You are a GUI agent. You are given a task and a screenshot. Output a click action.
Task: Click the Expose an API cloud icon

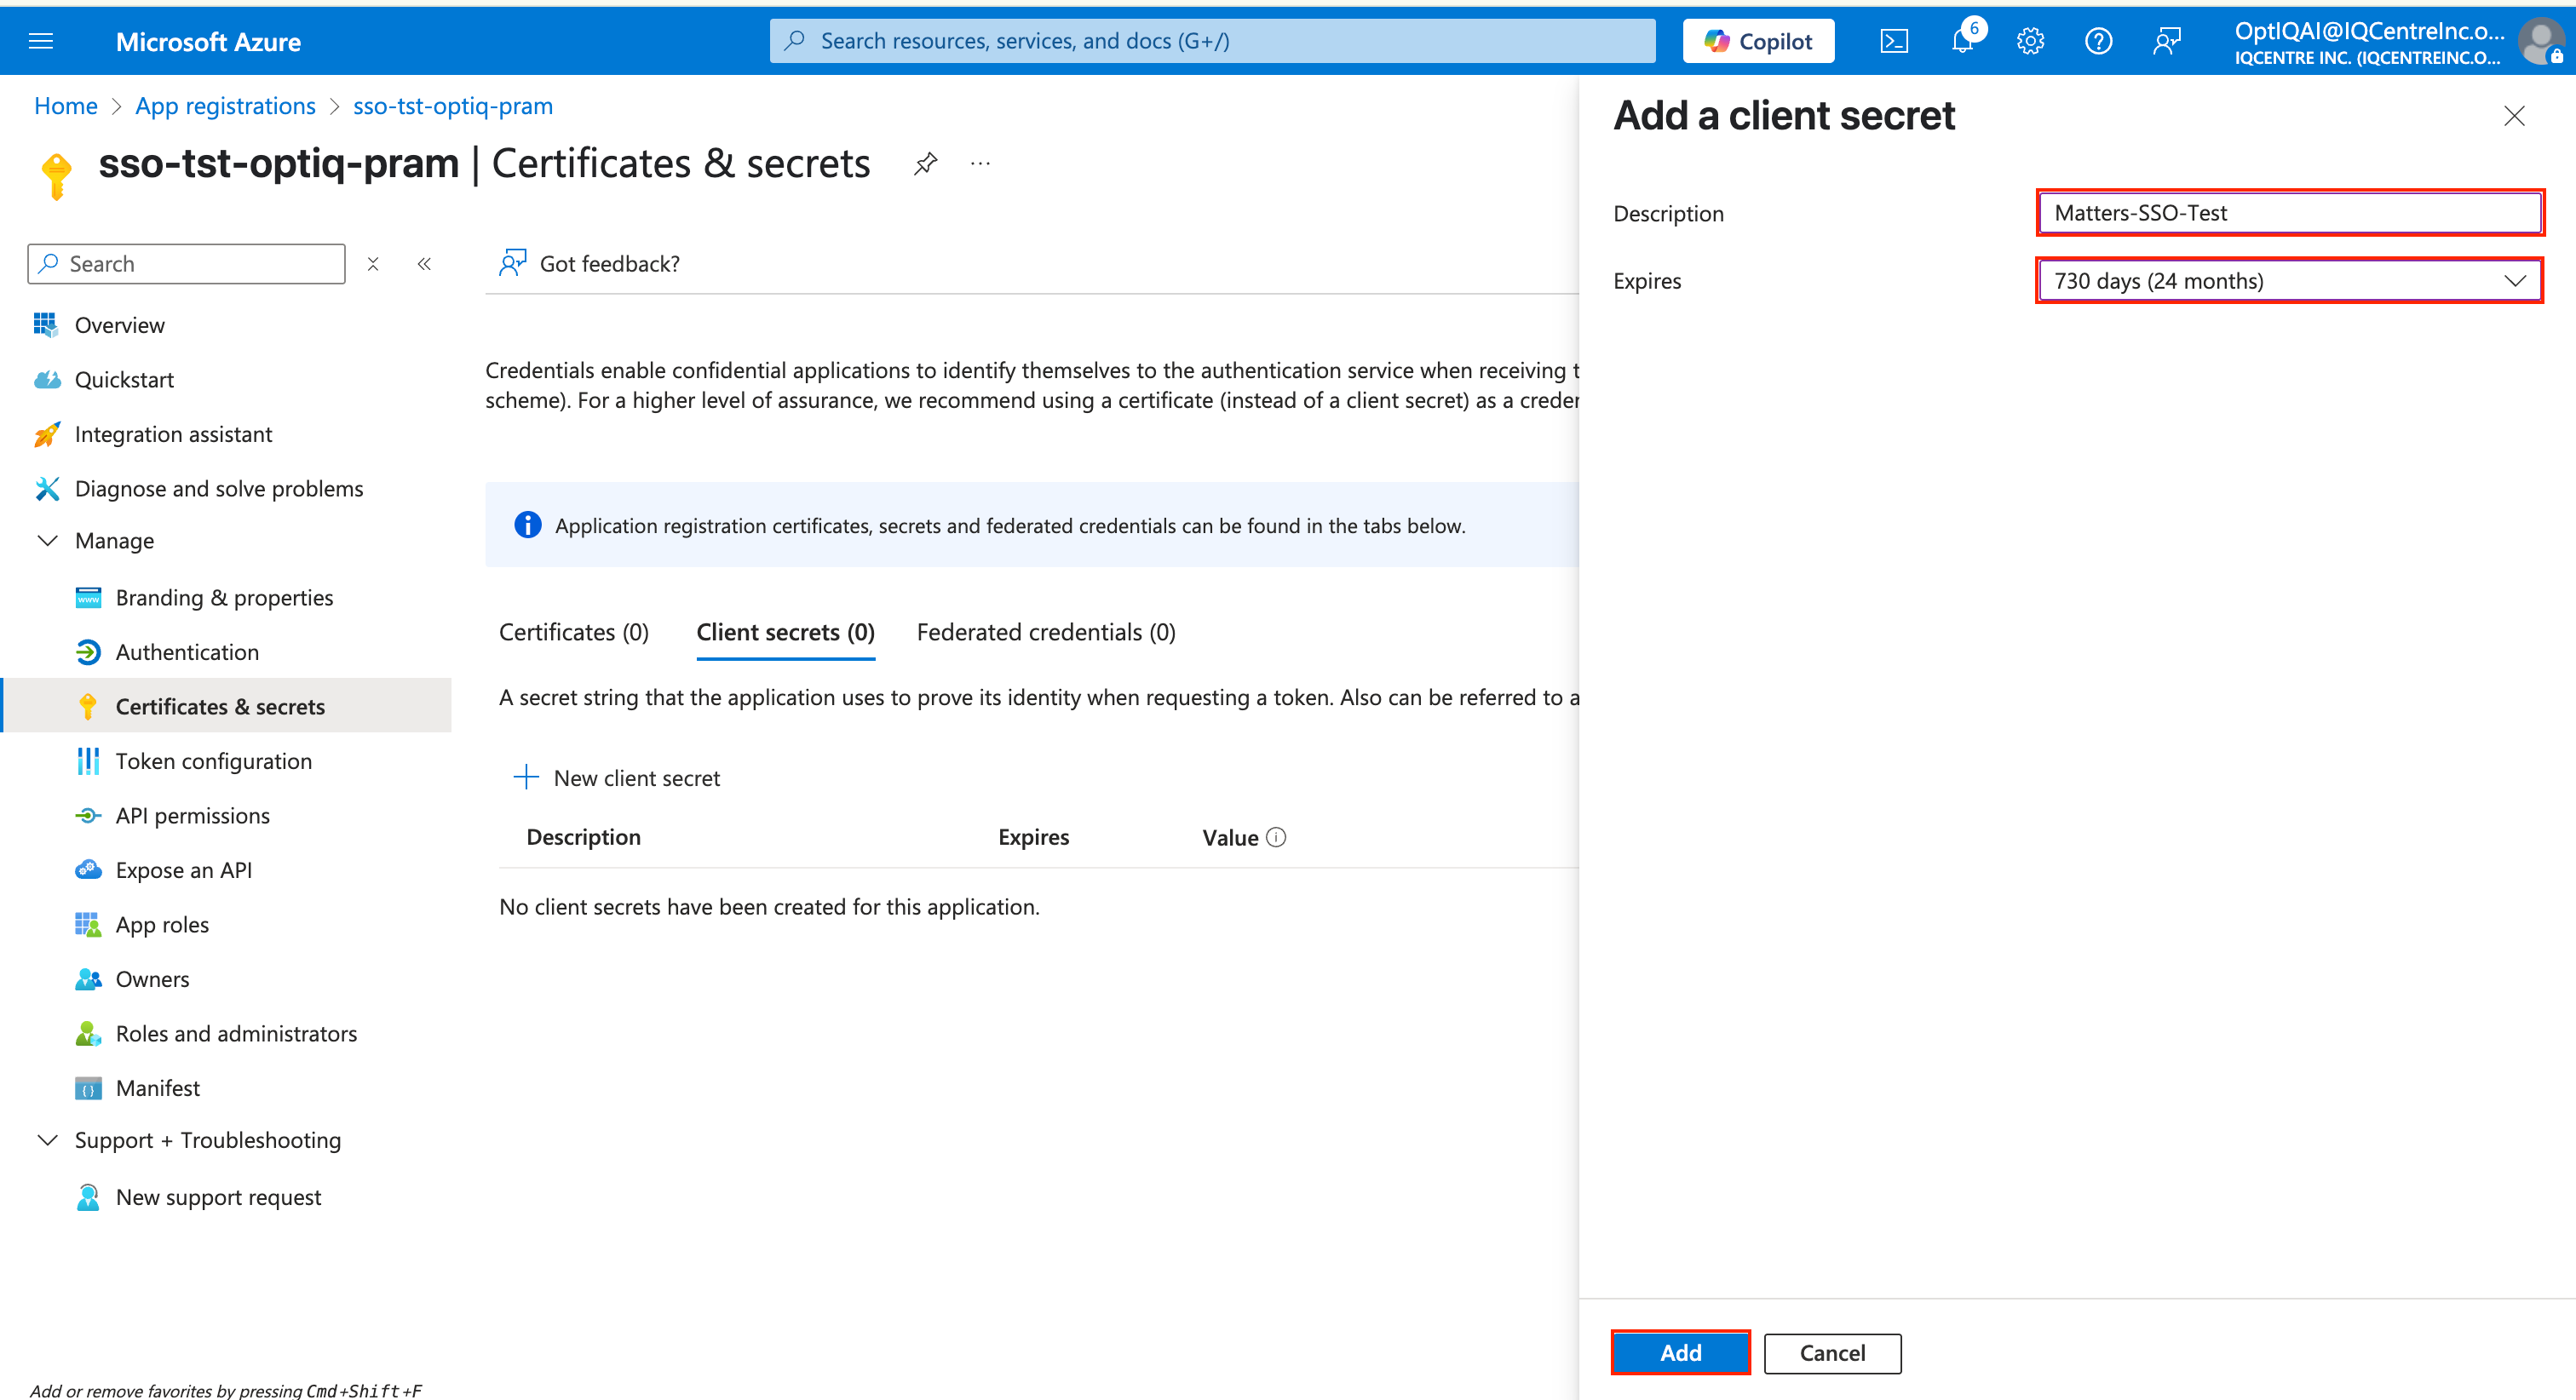pyautogui.click(x=88, y=870)
